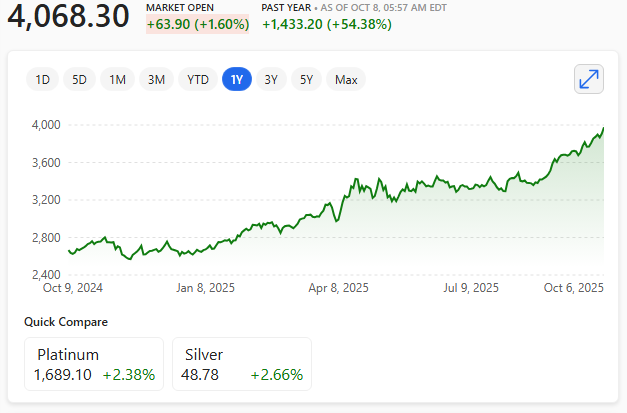Switch chart to 5D range

[x=79, y=80]
